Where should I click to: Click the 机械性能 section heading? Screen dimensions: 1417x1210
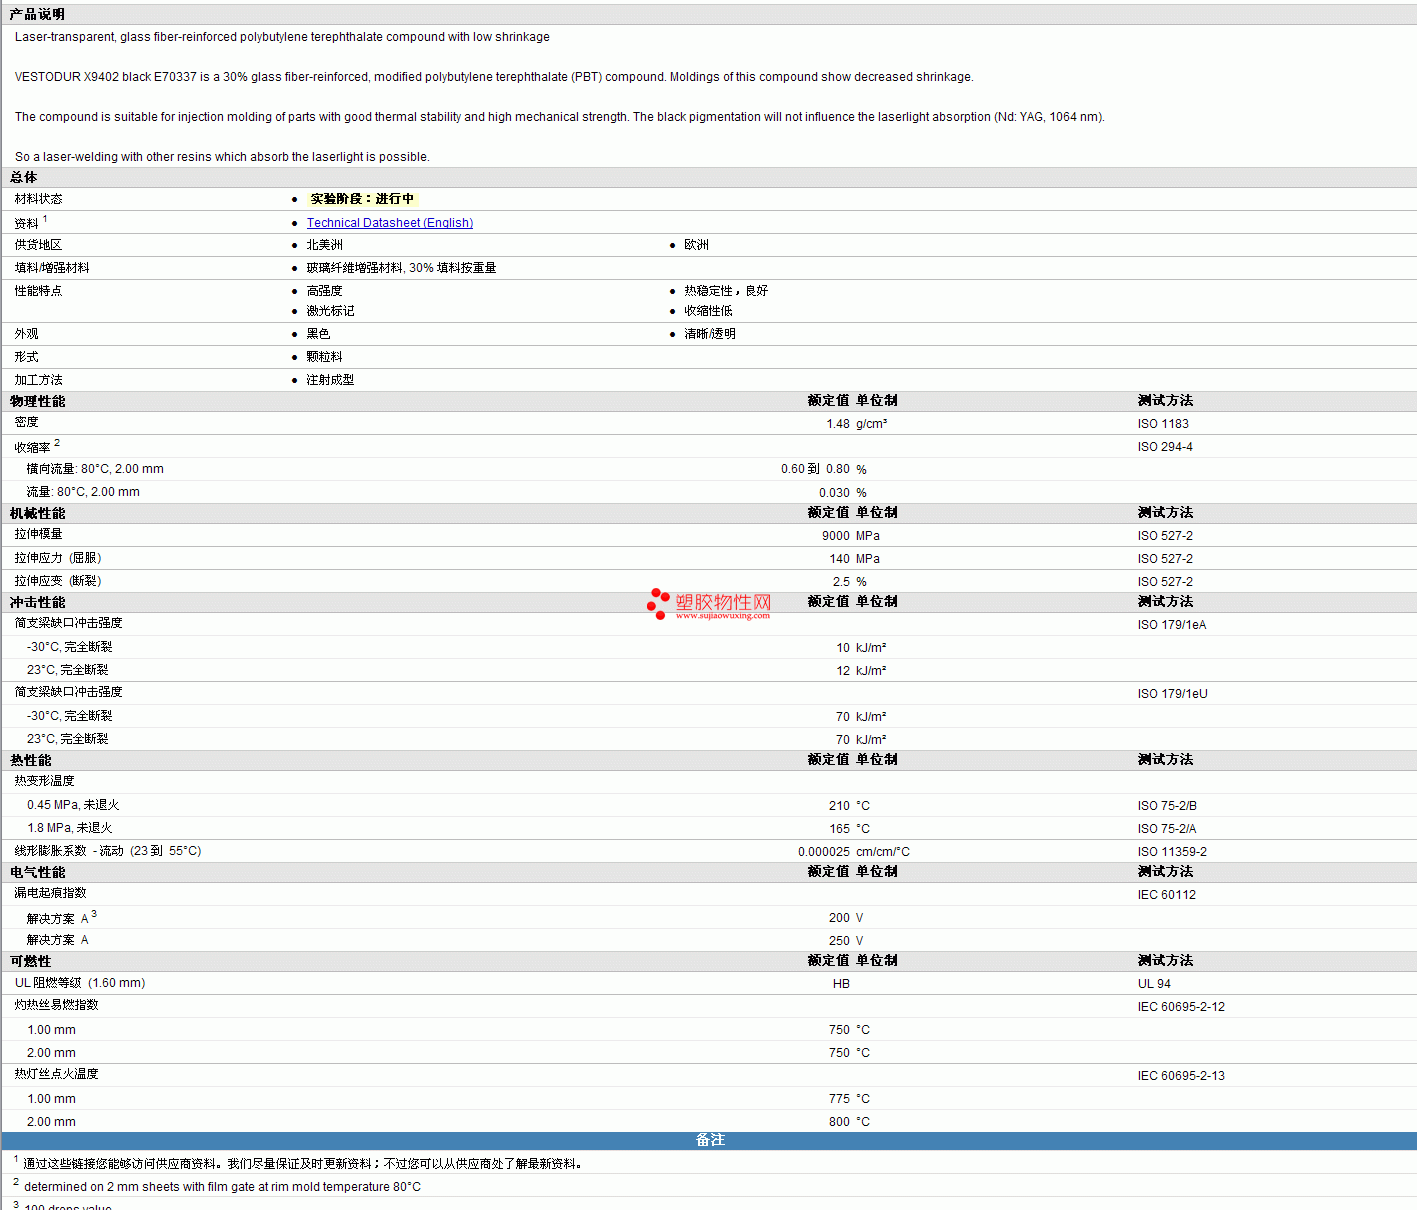38,513
